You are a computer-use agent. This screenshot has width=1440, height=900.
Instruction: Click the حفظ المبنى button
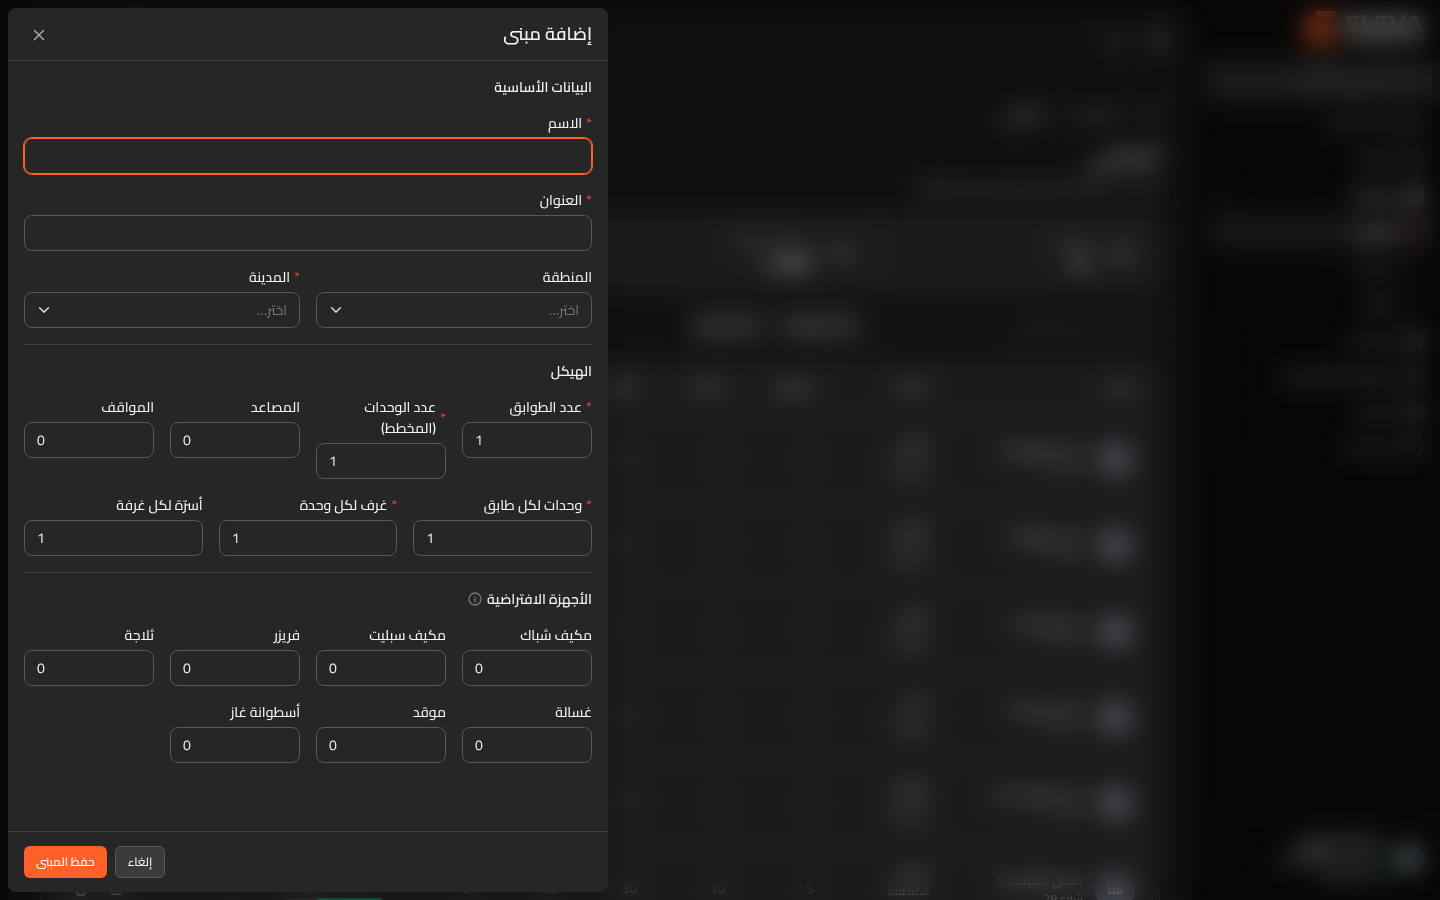(x=65, y=862)
